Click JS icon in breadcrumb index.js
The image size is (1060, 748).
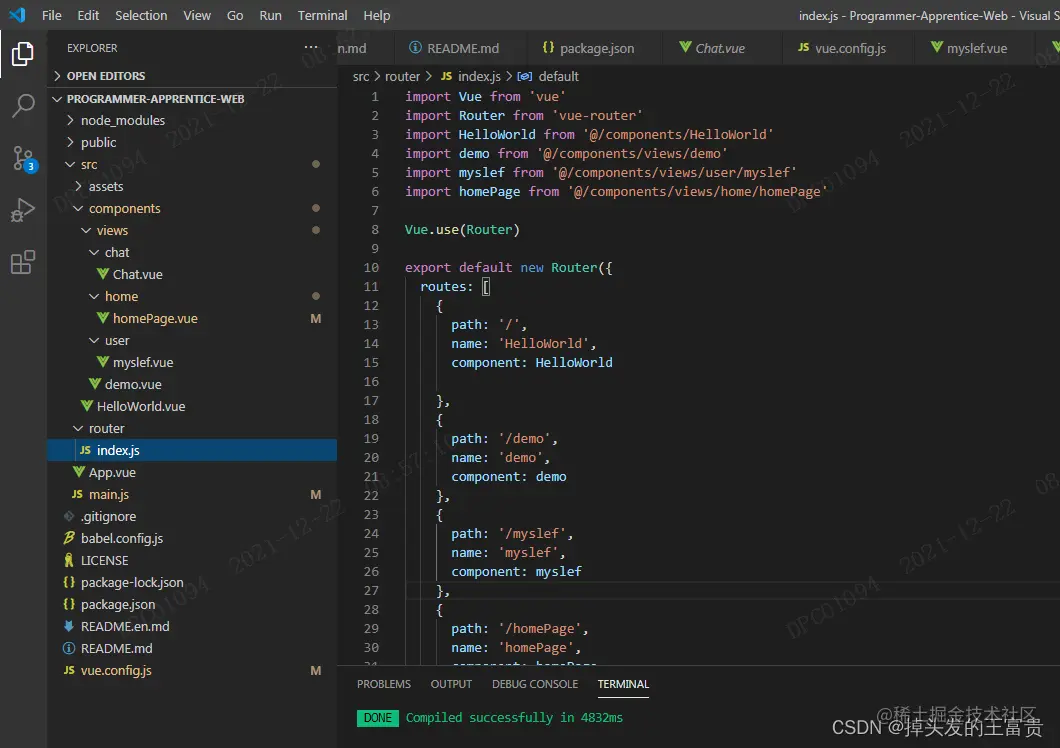click(x=446, y=76)
